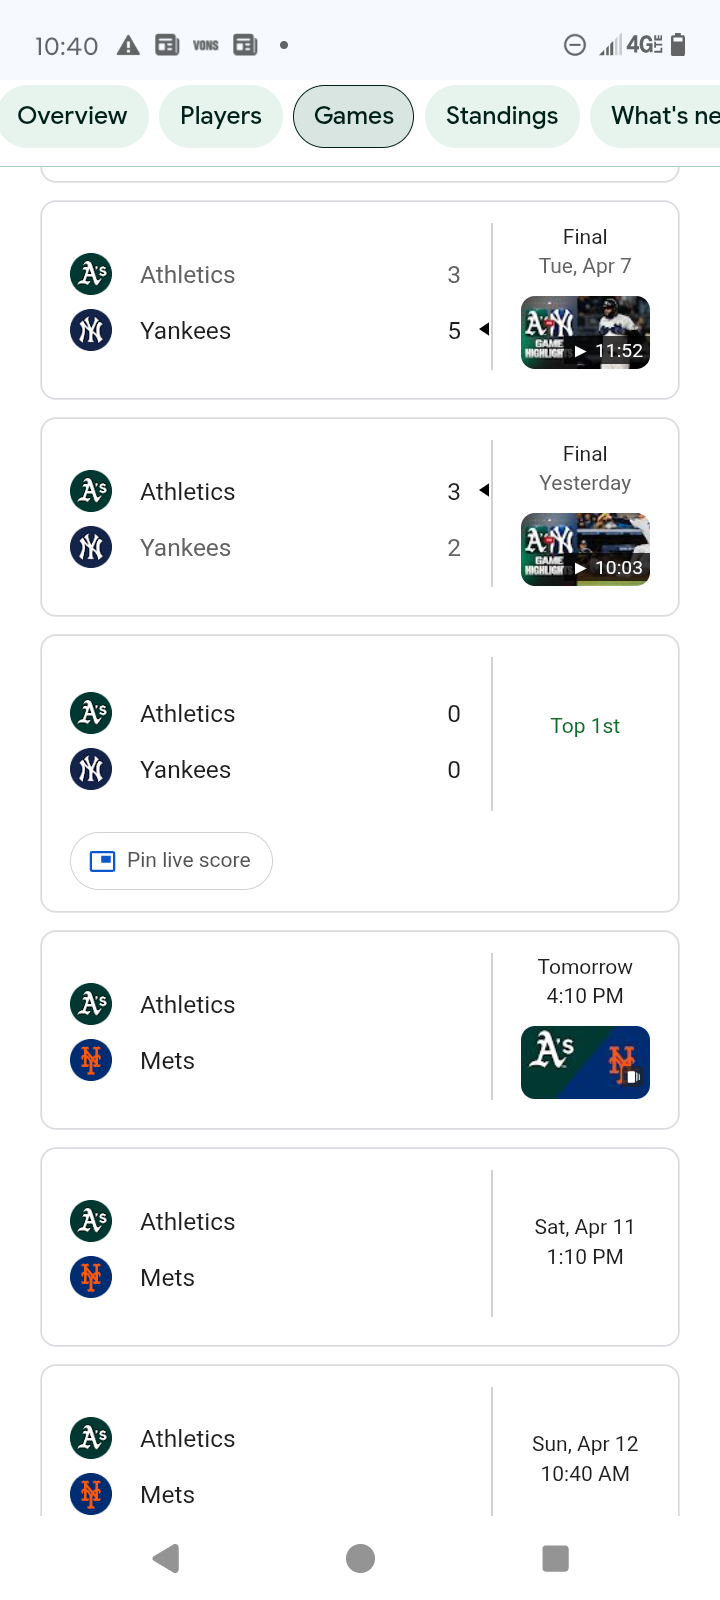Play yesterday's 10:03 highlights video
720x1600 pixels.
pyautogui.click(x=585, y=550)
